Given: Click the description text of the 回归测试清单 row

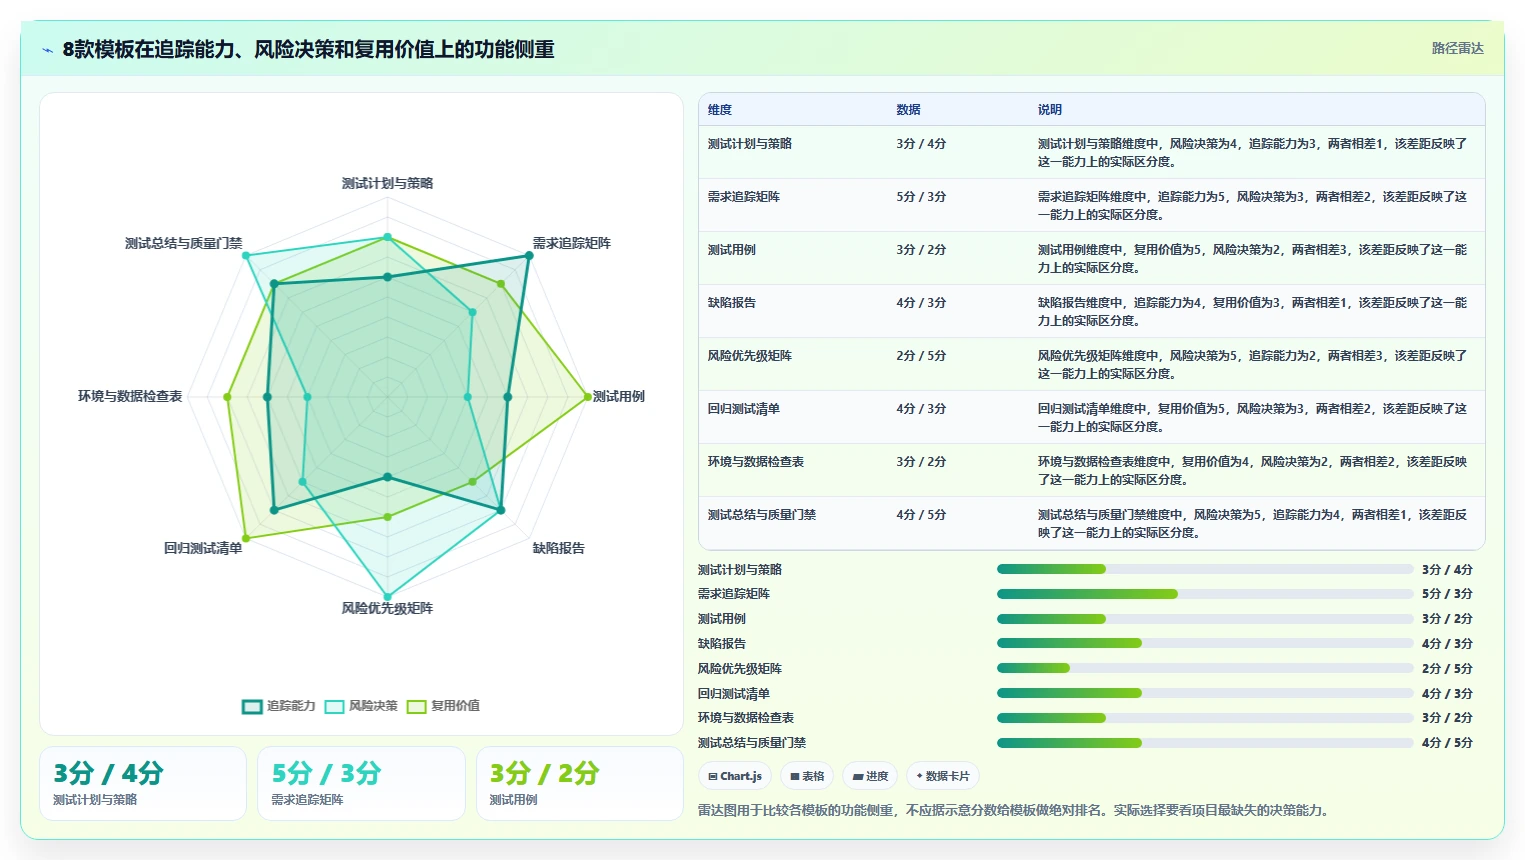Looking at the screenshot, I should [1252, 418].
